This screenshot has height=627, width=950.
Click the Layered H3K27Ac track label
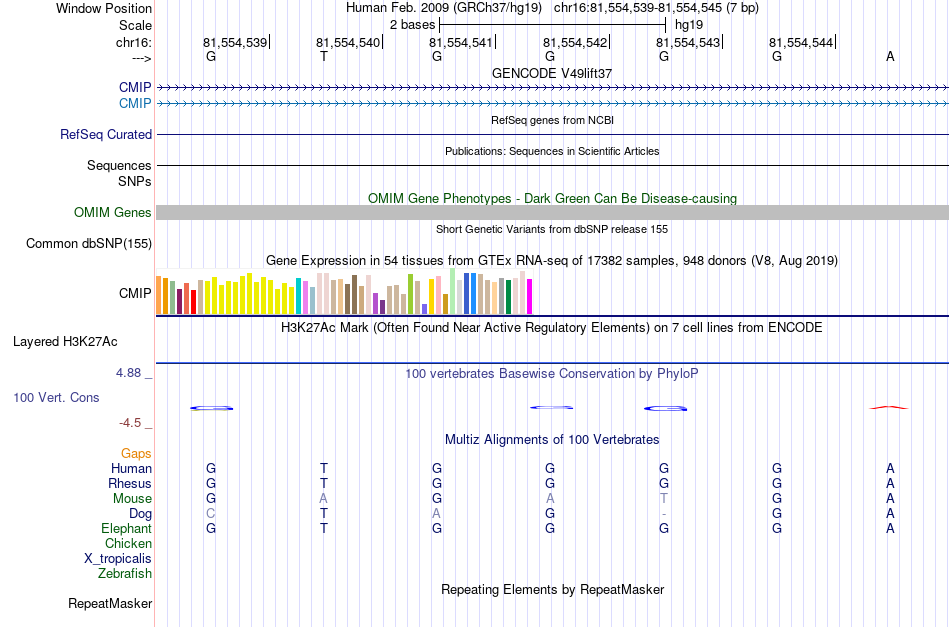pos(65,342)
